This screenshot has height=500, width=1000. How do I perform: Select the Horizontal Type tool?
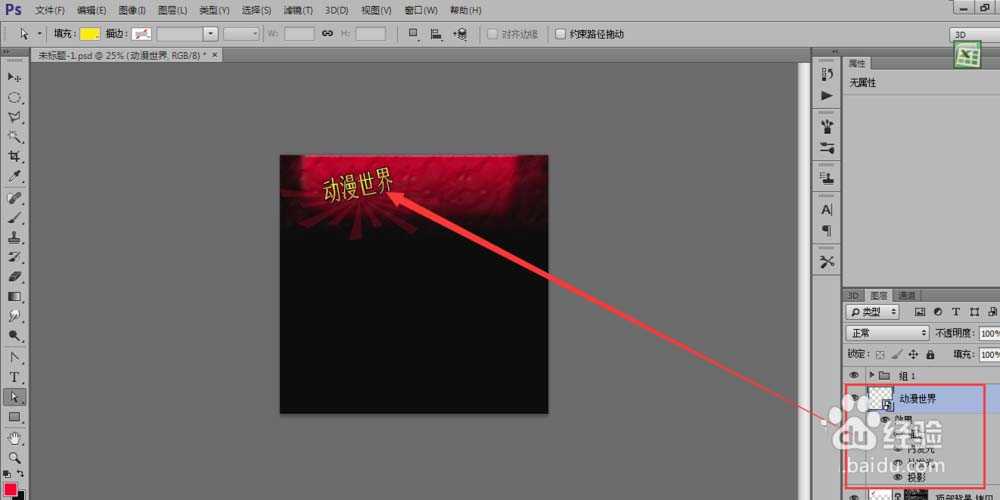[x=15, y=377]
